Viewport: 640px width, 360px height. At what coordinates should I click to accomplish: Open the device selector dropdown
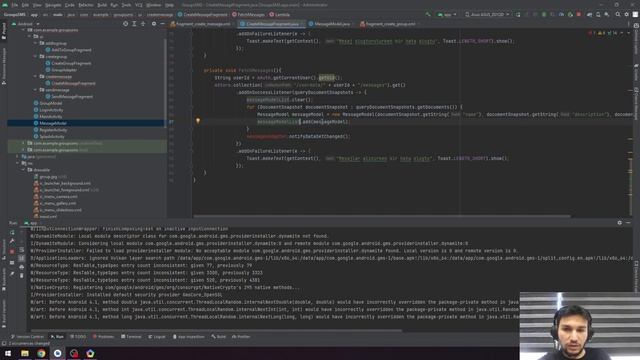487,15
